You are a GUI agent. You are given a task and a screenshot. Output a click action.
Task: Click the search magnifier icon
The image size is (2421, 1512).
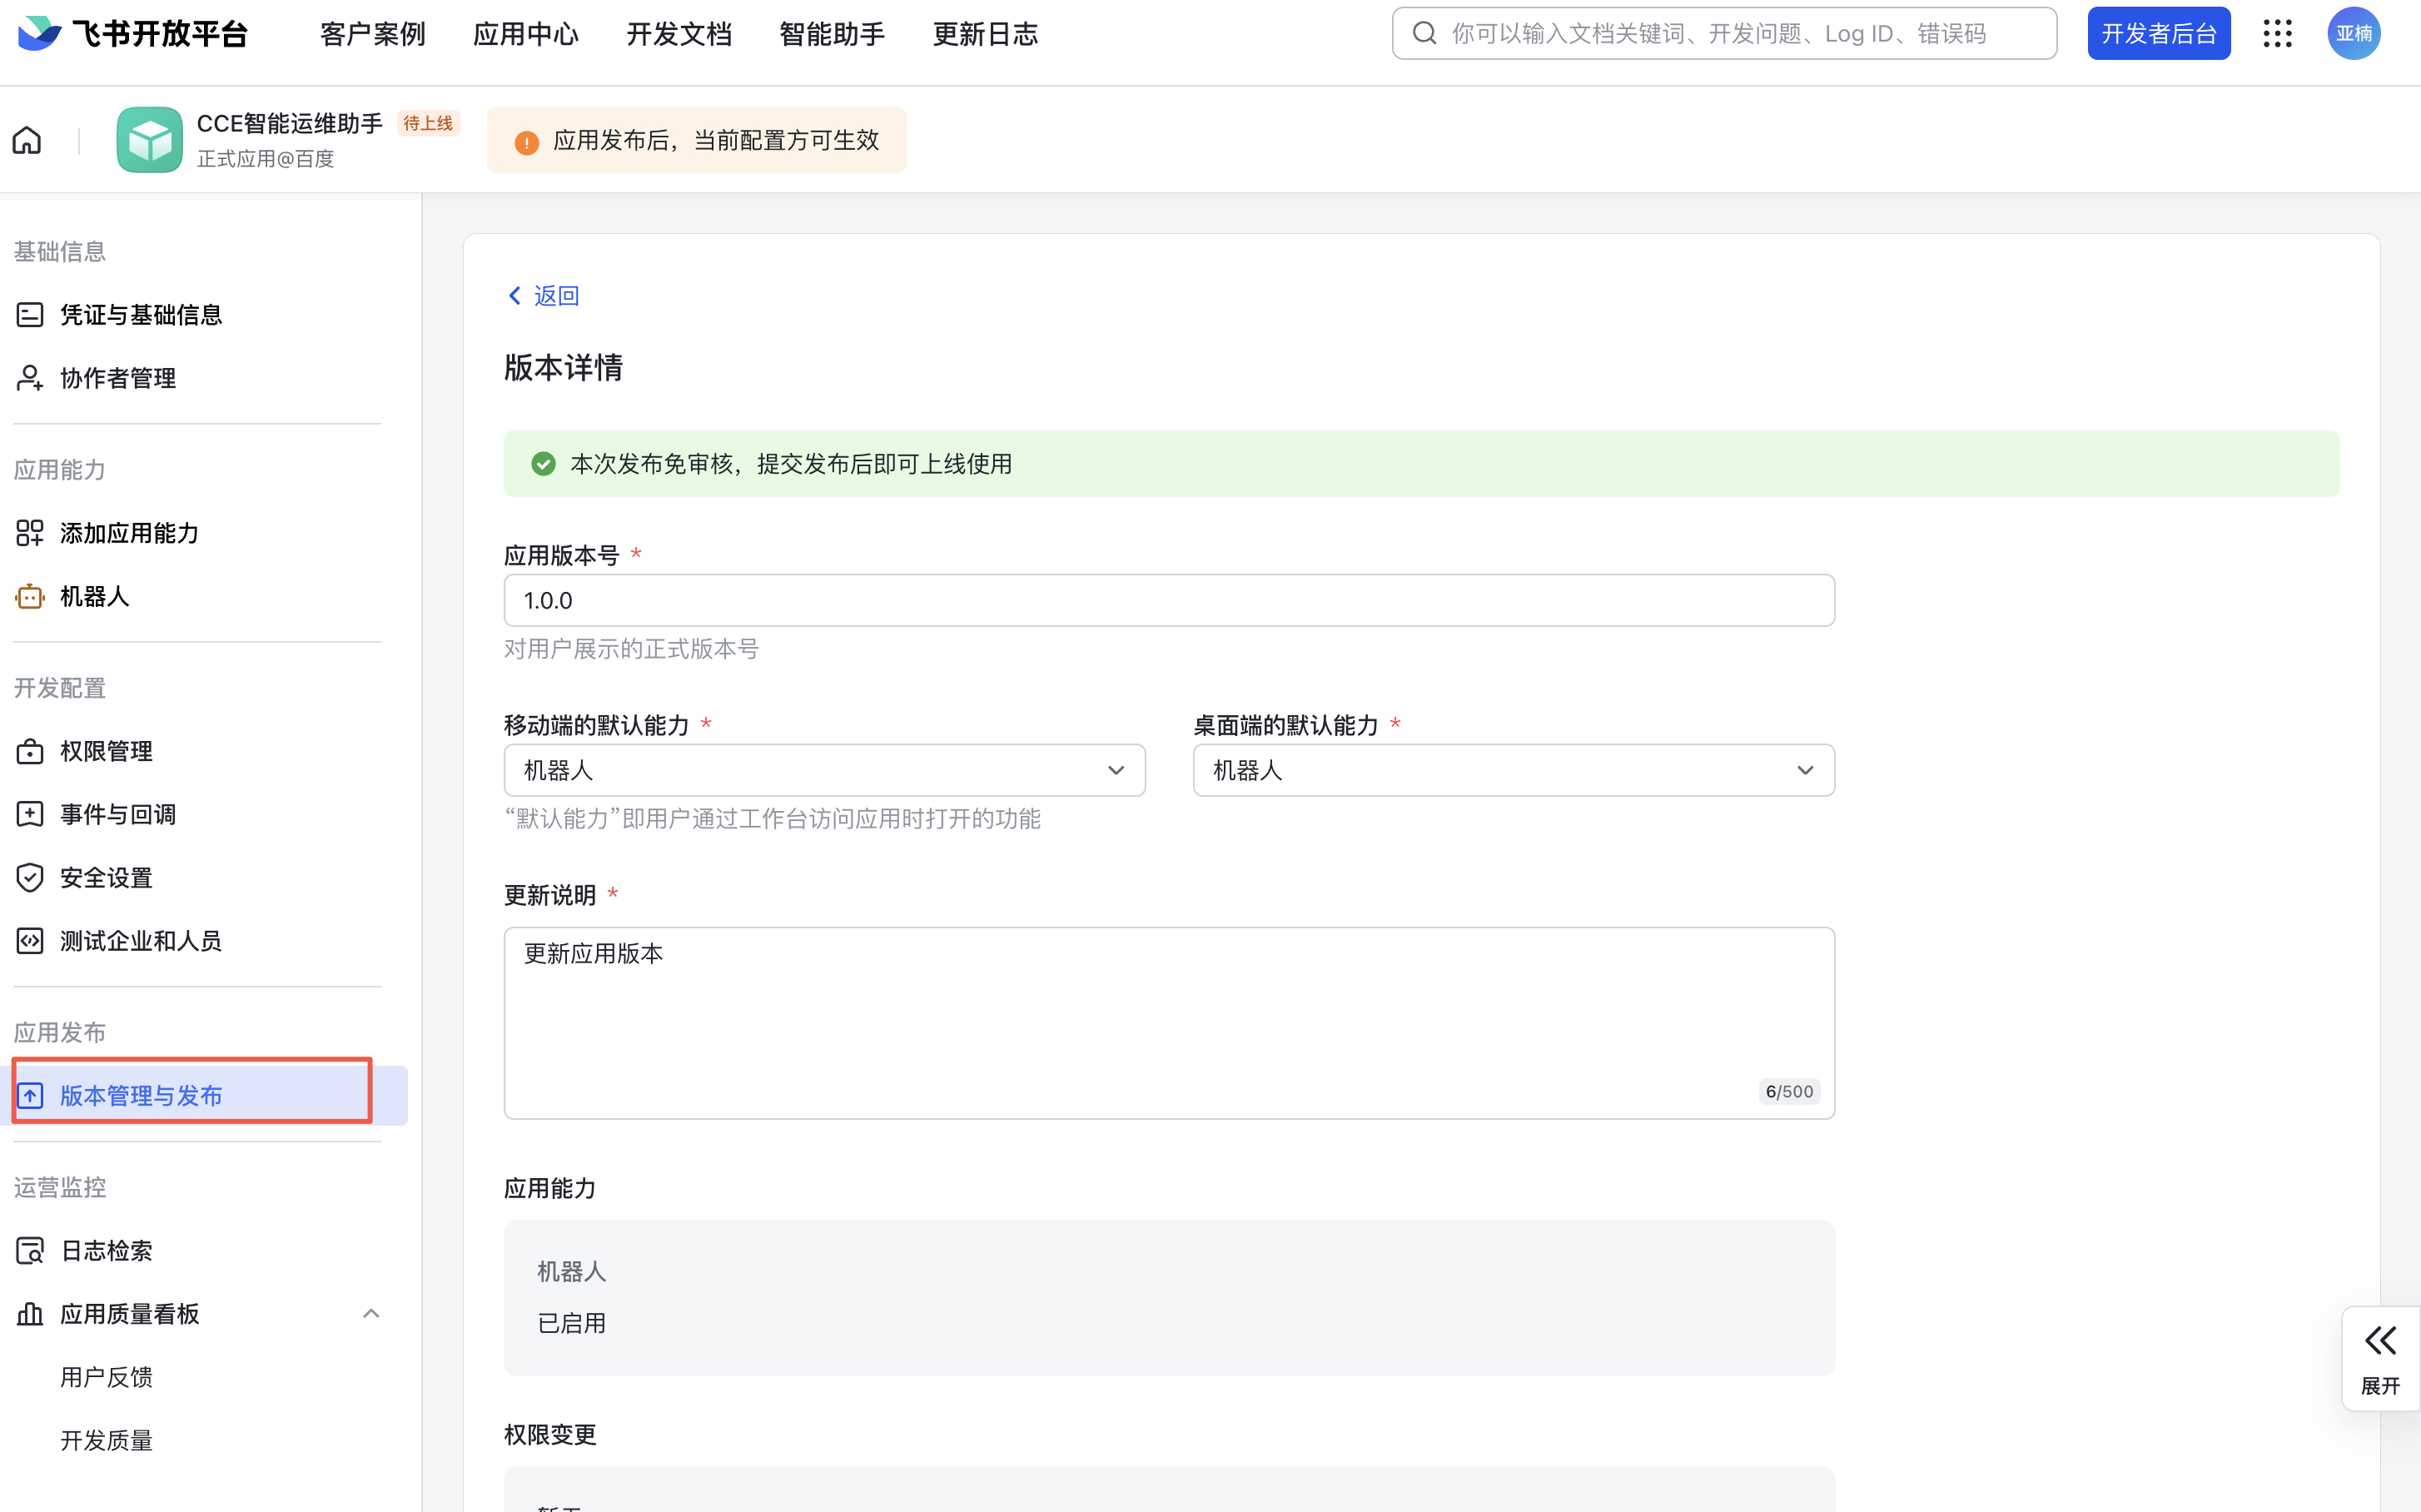coord(1424,34)
